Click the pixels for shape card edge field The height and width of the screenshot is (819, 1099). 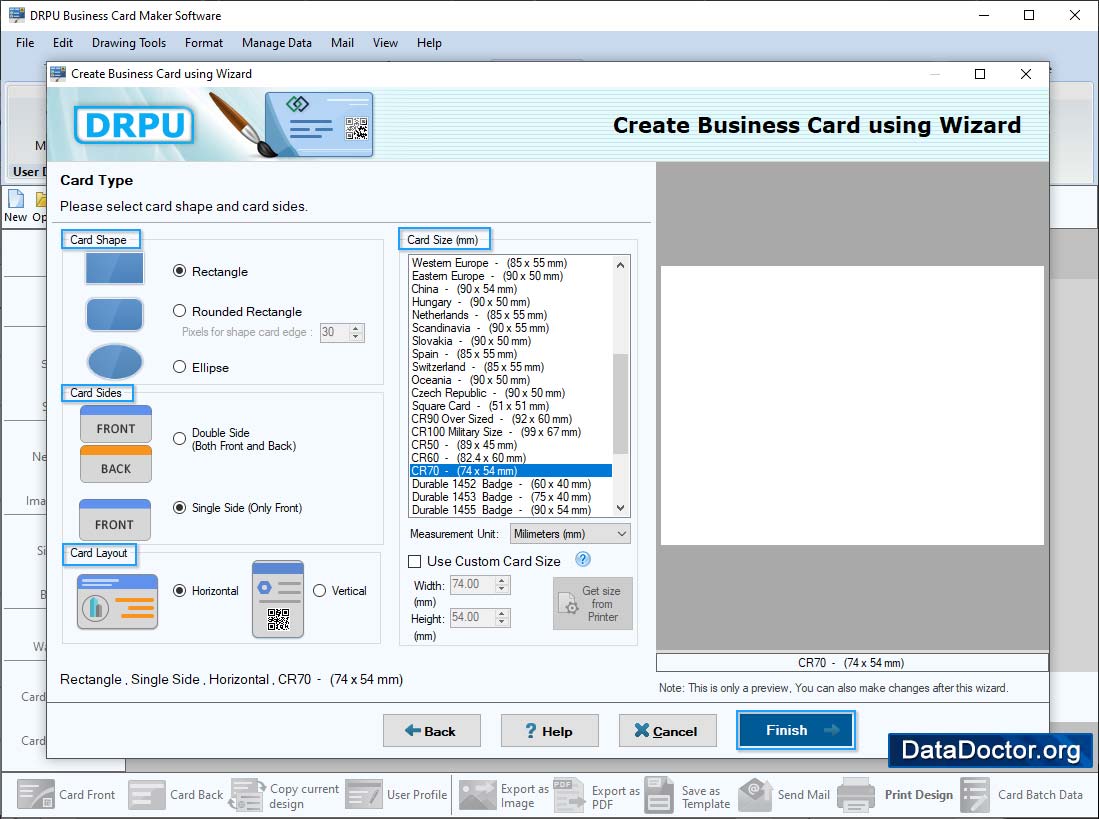334,332
